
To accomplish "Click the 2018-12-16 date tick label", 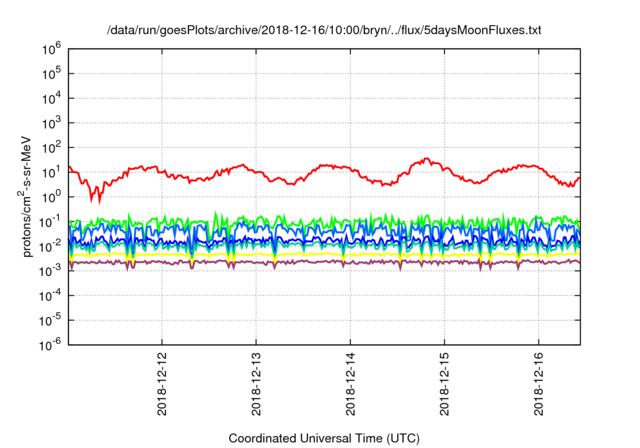I will click(539, 384).
